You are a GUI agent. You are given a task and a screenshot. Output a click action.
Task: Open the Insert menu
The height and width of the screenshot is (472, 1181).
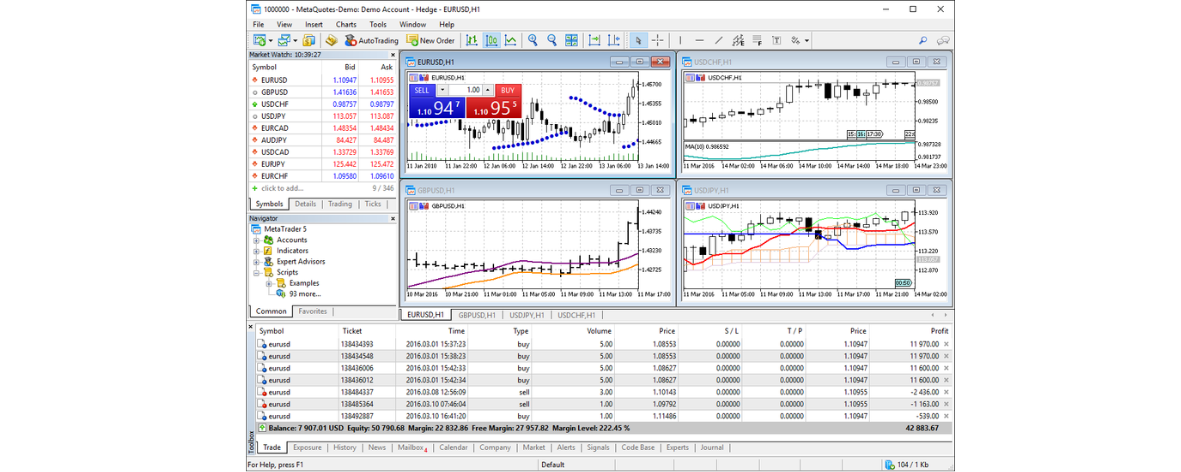pos(314,24)
